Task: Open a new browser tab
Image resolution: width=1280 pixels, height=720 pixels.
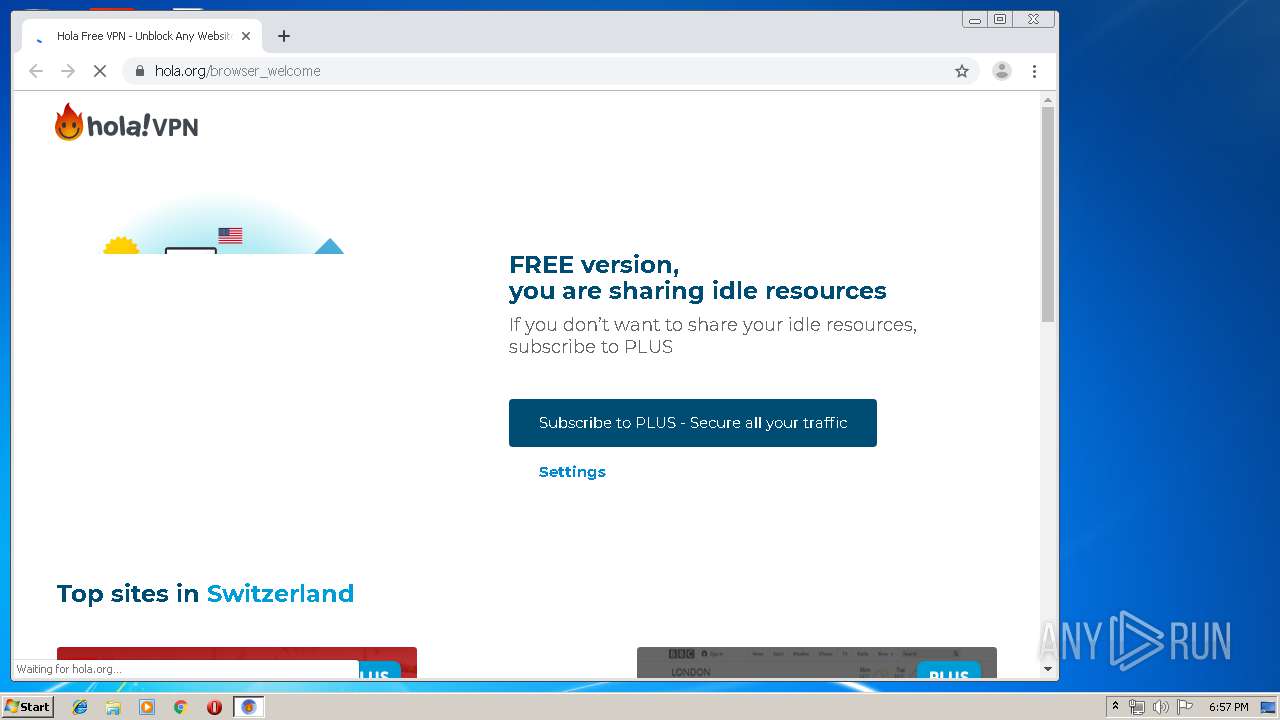Action: coord(284,36)
